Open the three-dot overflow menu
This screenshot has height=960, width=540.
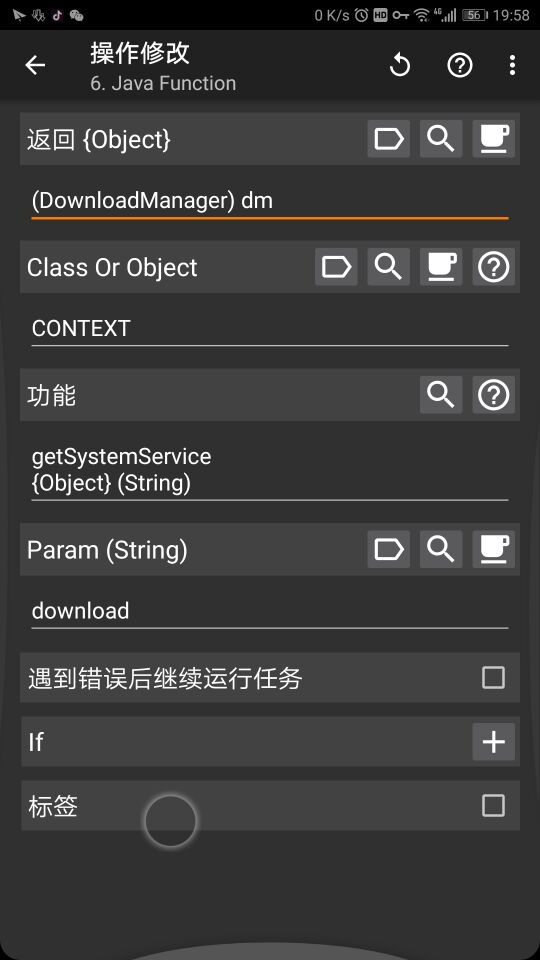pyautogui.click(x=512, y=65)
